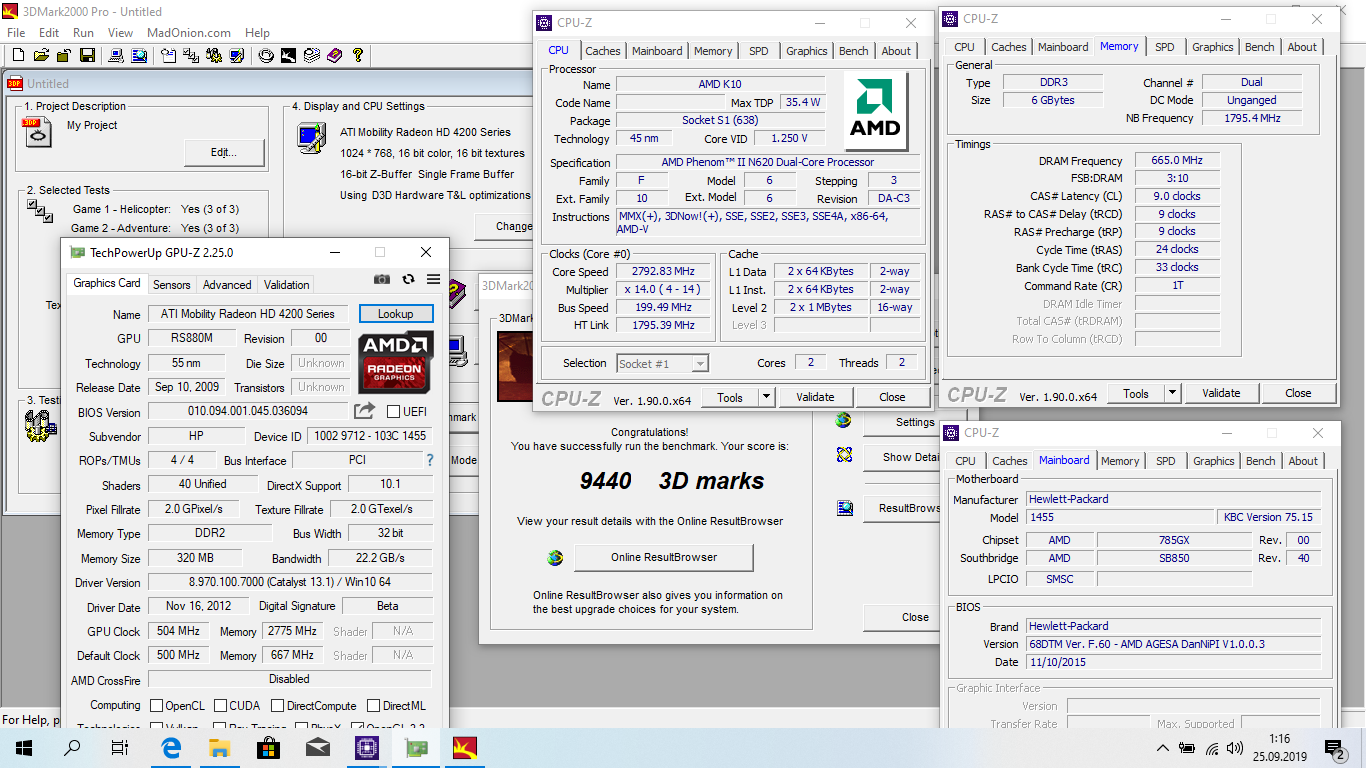
Task: Click the AMD logo in CPU-Z CPU tab
Action: coord(875,111)
